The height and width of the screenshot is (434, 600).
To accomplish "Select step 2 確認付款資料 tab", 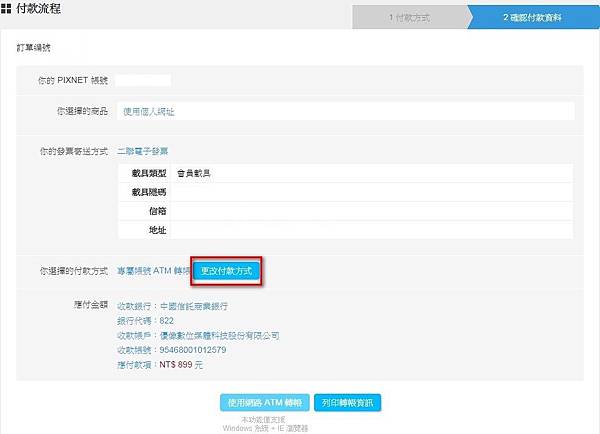I will click(x=533, y=17).
